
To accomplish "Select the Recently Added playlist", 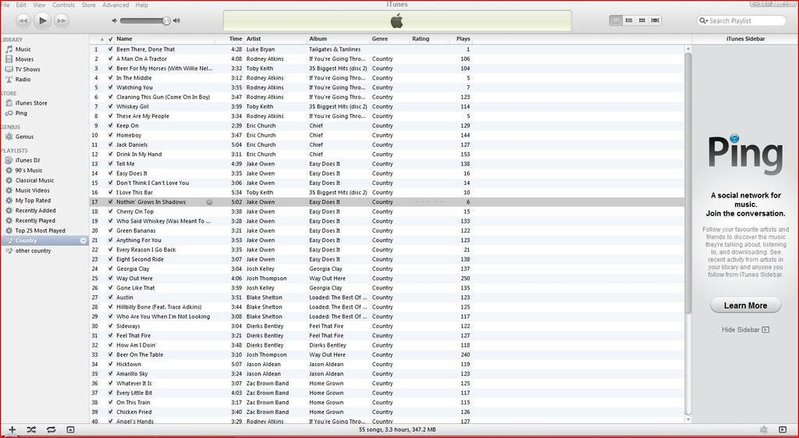I will click(x=35, y=210).
